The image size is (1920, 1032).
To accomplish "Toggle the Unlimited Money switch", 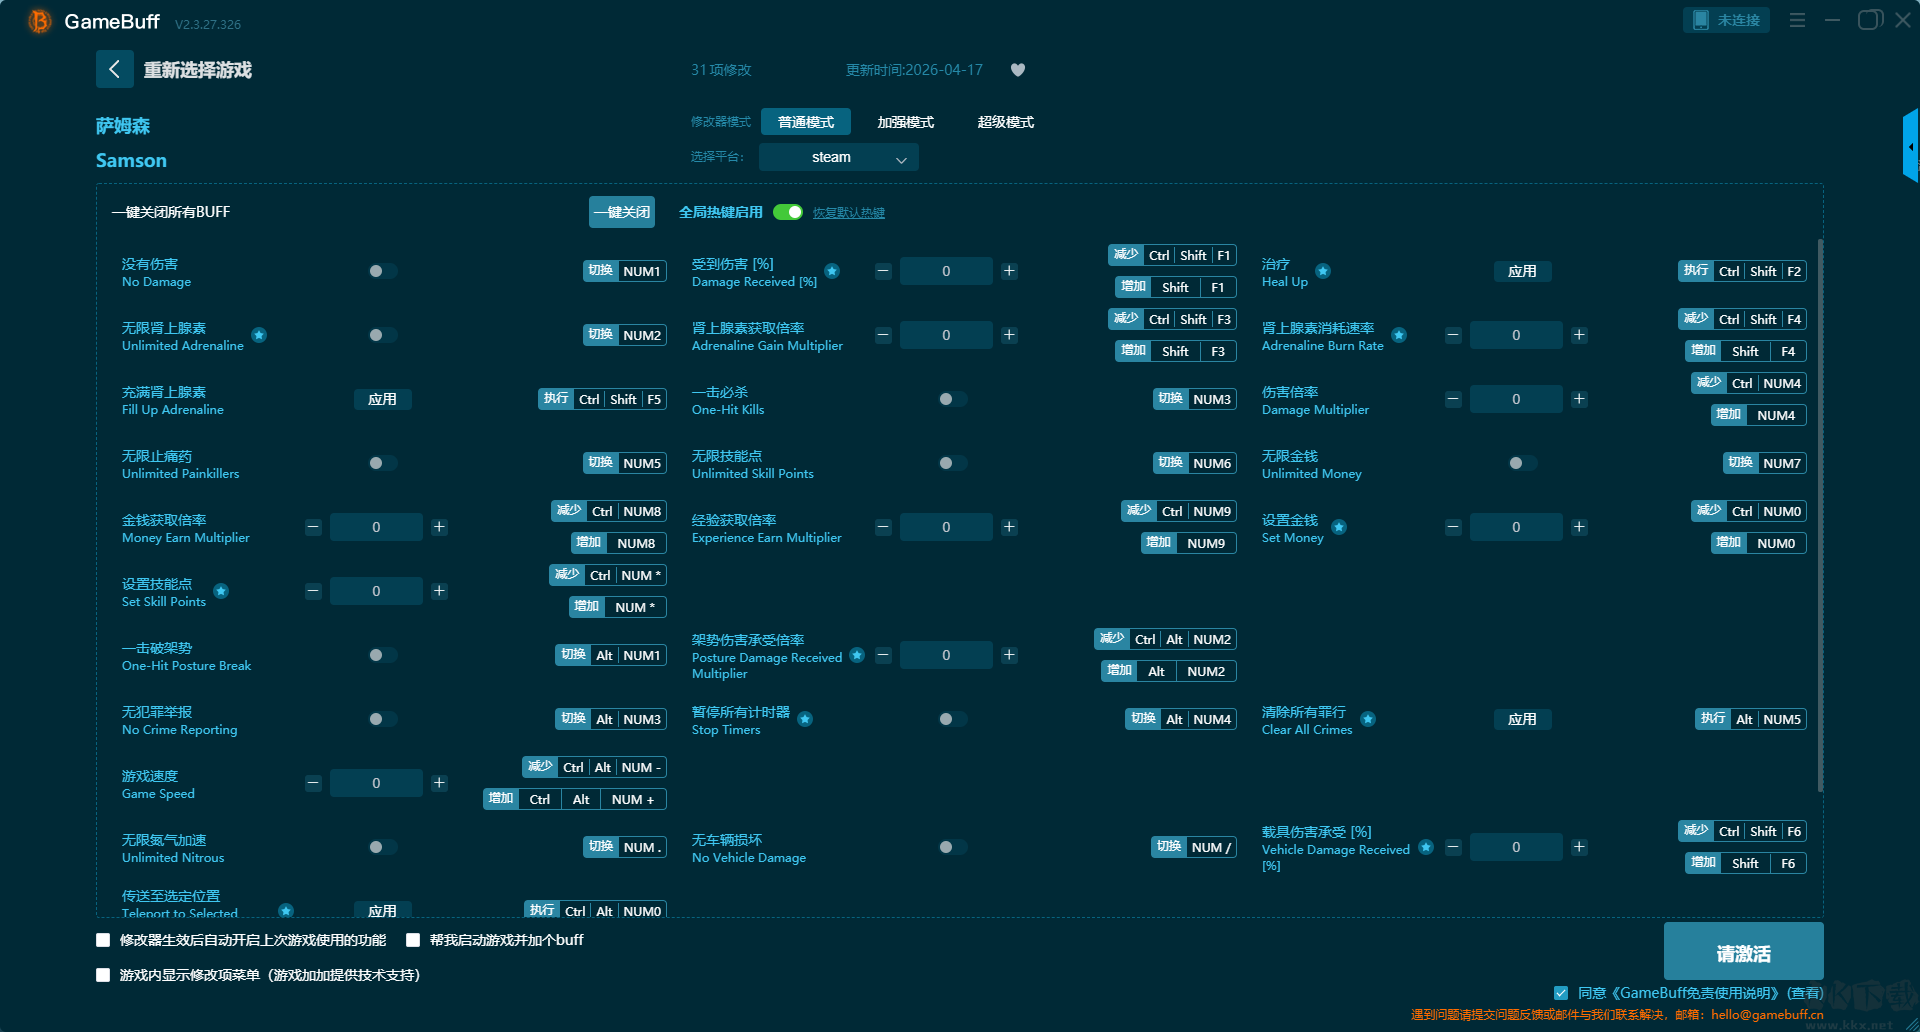I will tap(1522, 463).
